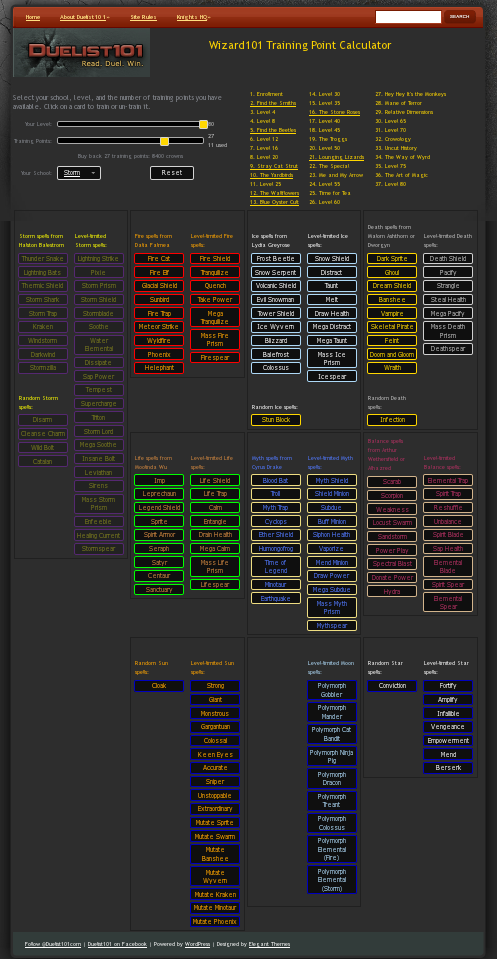This screenshot has height=959, width=497.
Task: Open About Duelist101 menu
Action: tap(84, 17)
